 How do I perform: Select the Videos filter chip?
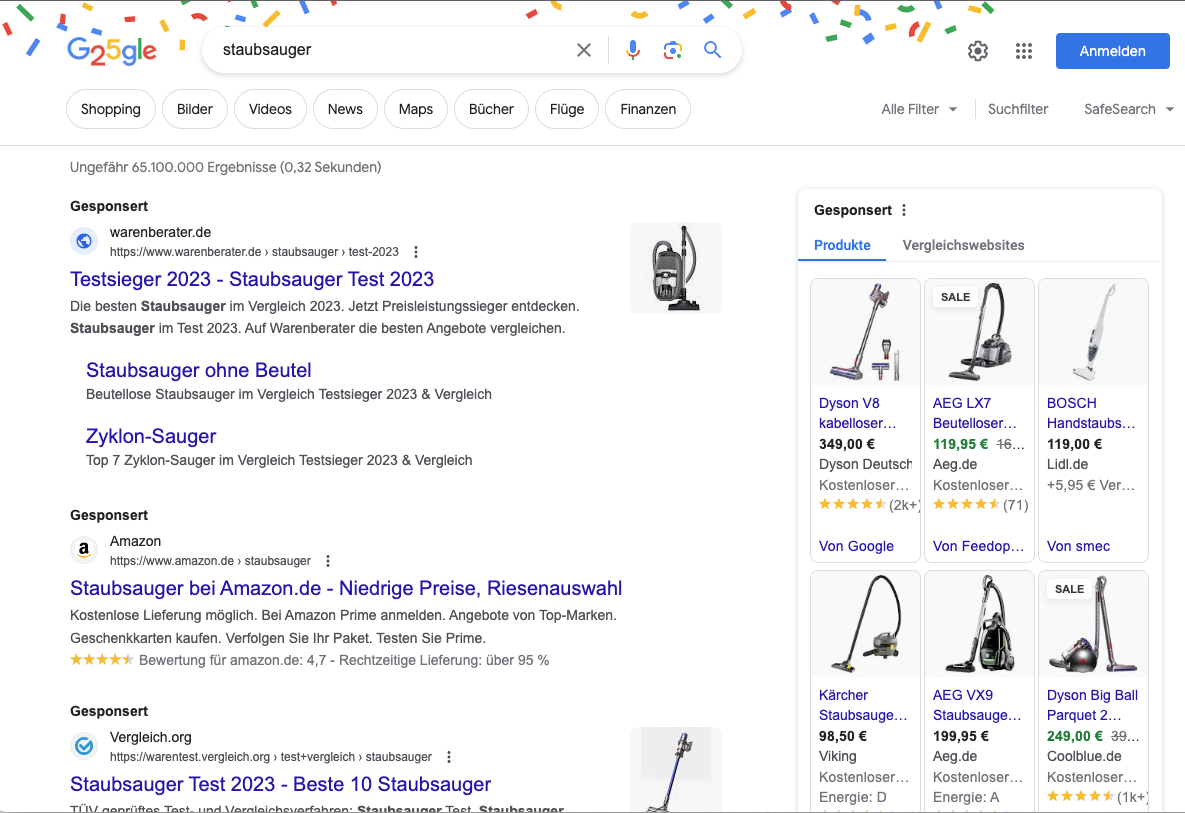pos(270,109)
